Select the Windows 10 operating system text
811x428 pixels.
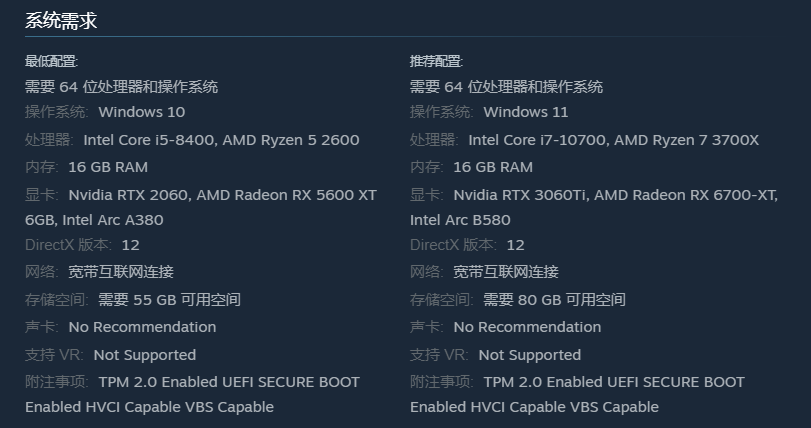pyautogui.click(x=141, y=112)
